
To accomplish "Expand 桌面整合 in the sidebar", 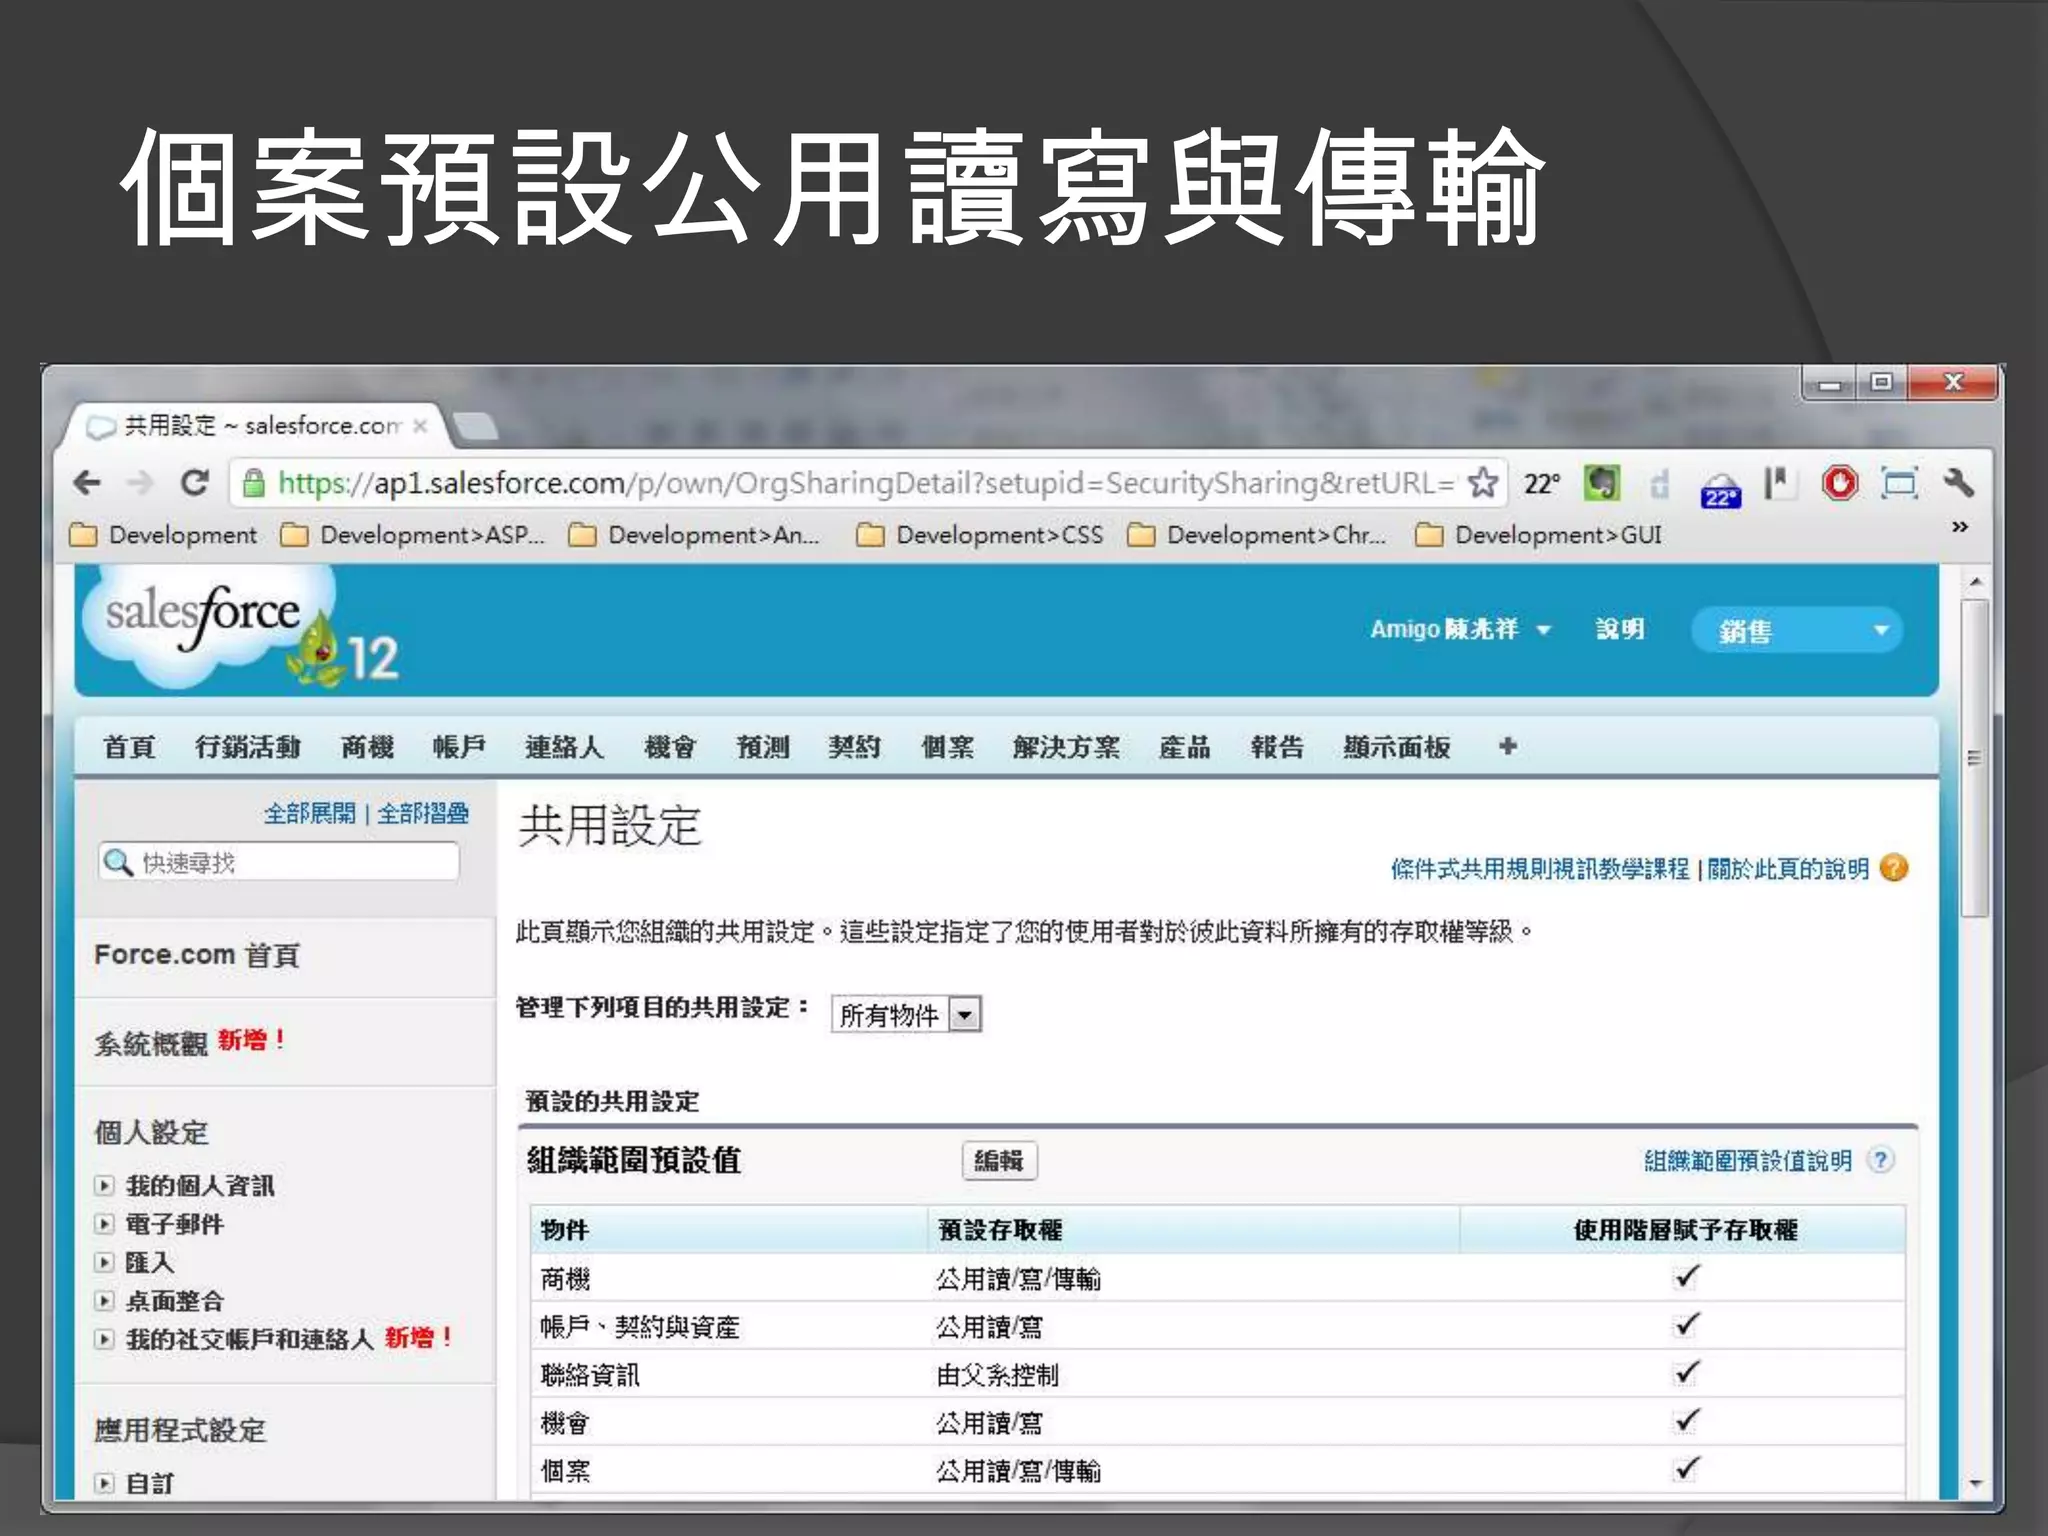I will [x=104, y=1301].
